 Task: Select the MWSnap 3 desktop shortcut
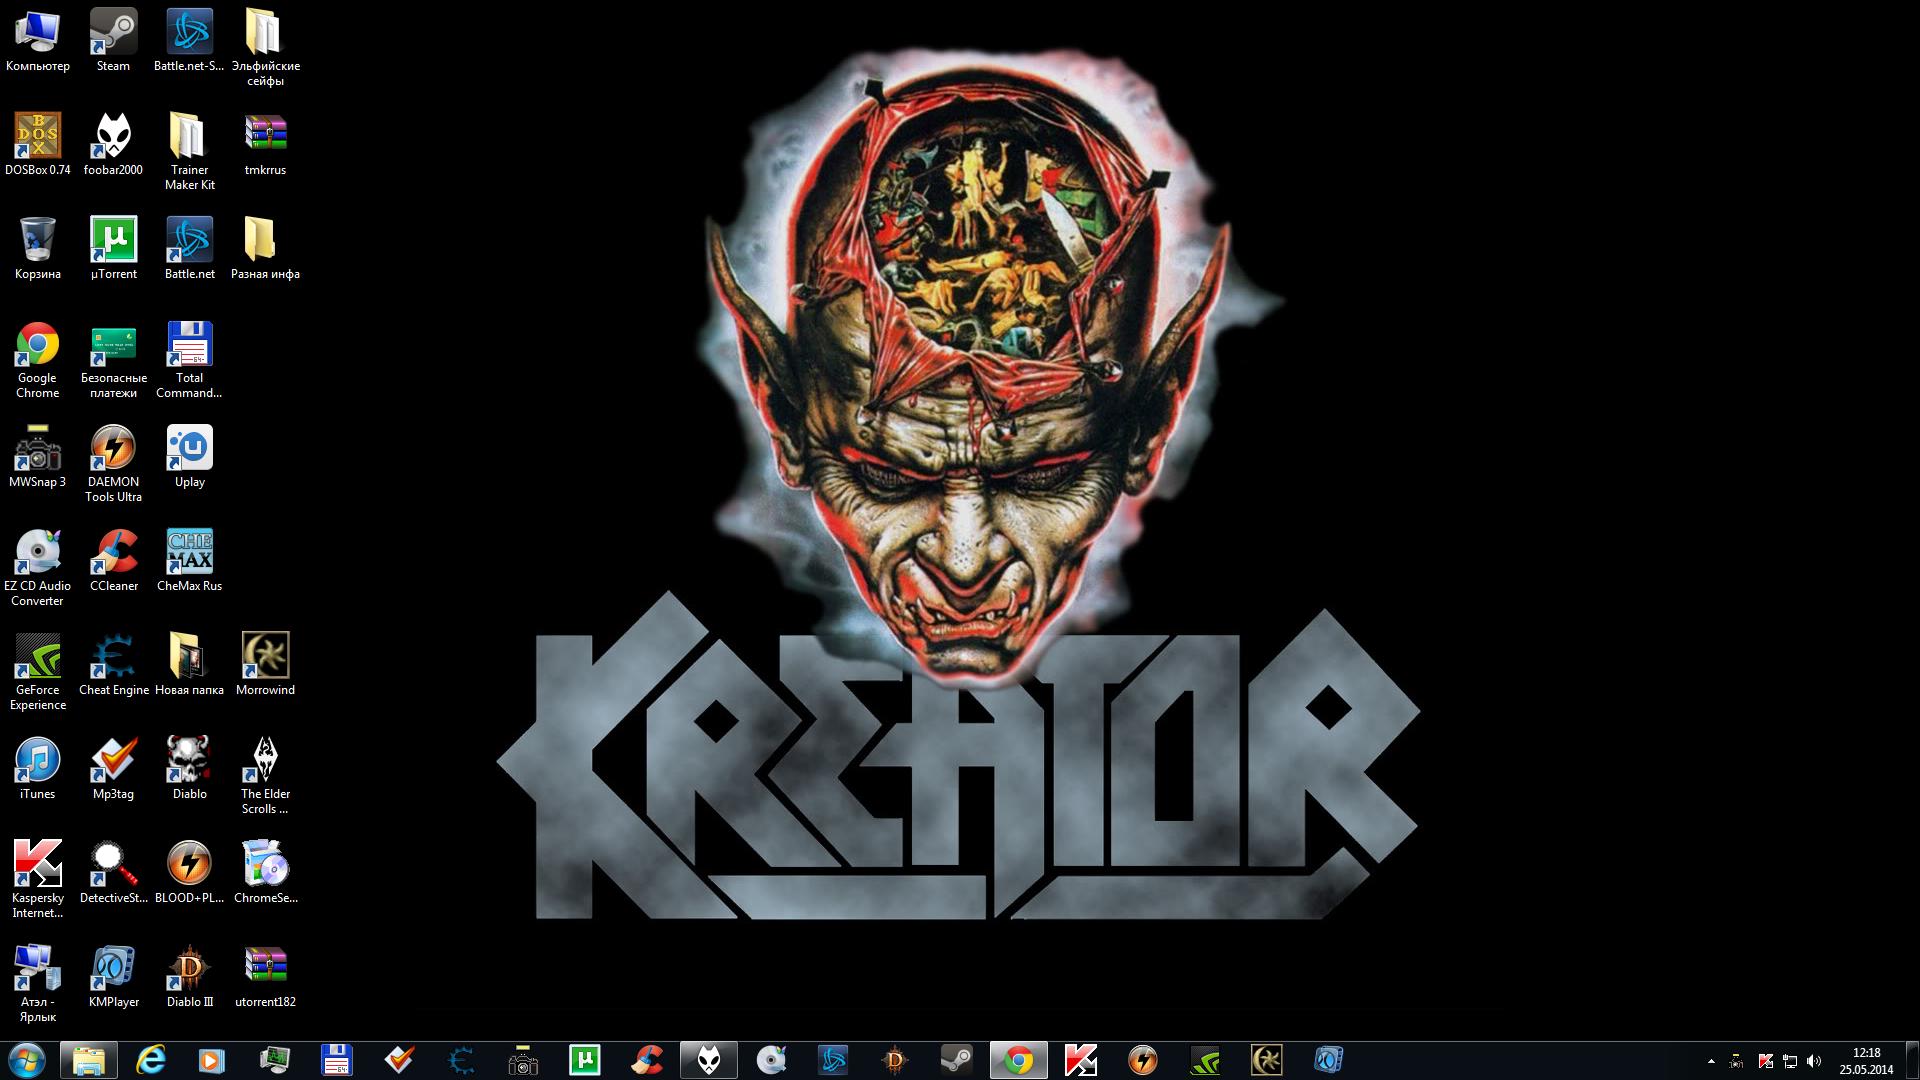[x=38, y=458]
